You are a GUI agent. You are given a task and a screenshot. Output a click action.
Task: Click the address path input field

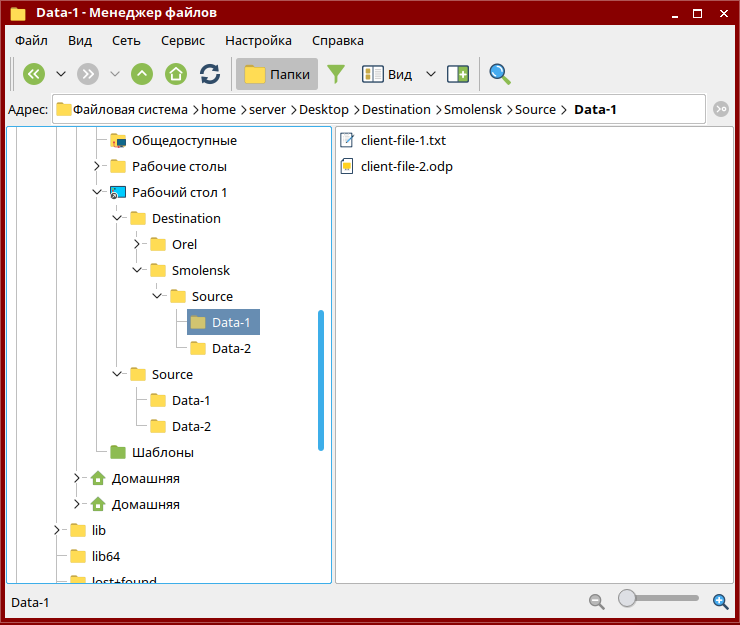pos(378,110)
